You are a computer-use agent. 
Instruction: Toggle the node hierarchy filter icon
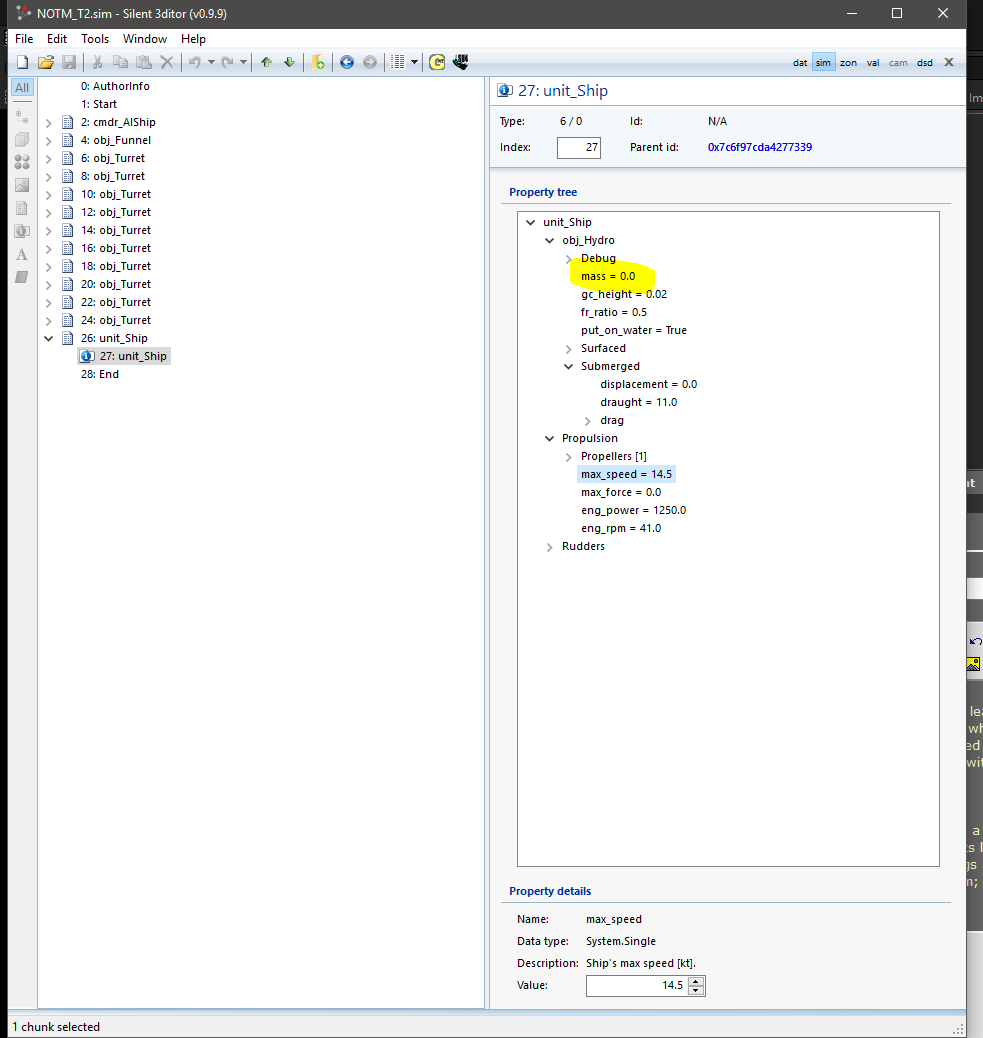(22, 116)
